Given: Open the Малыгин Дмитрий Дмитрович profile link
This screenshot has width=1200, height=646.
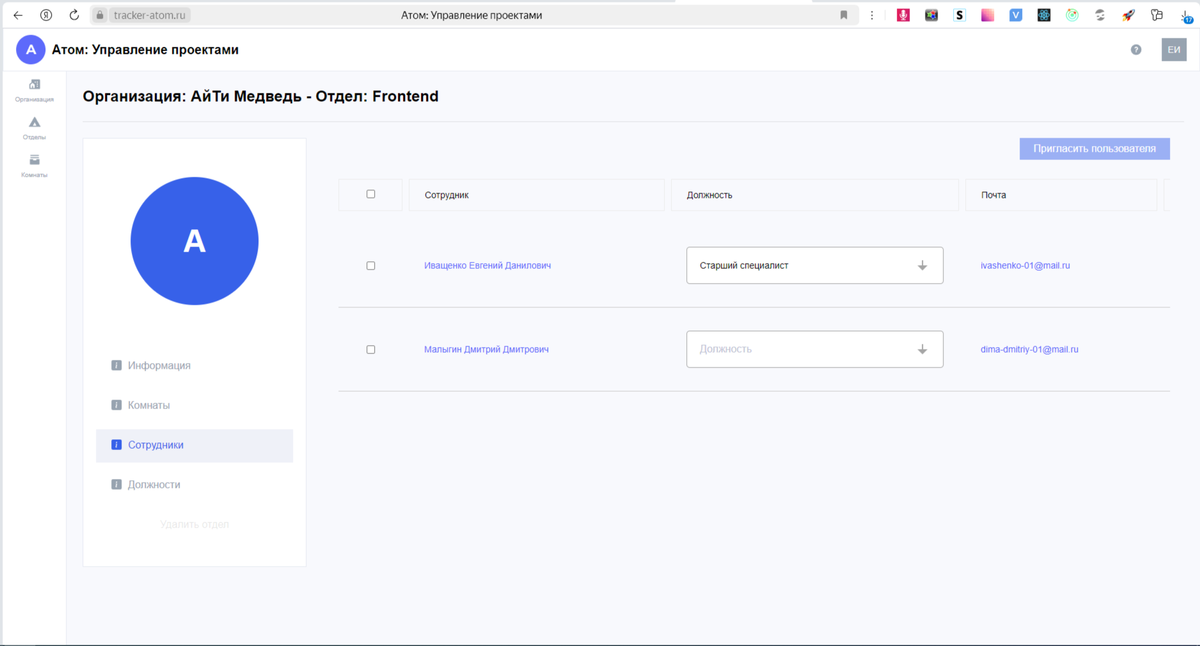Looking at the screenshot, I should coord(486,350).
